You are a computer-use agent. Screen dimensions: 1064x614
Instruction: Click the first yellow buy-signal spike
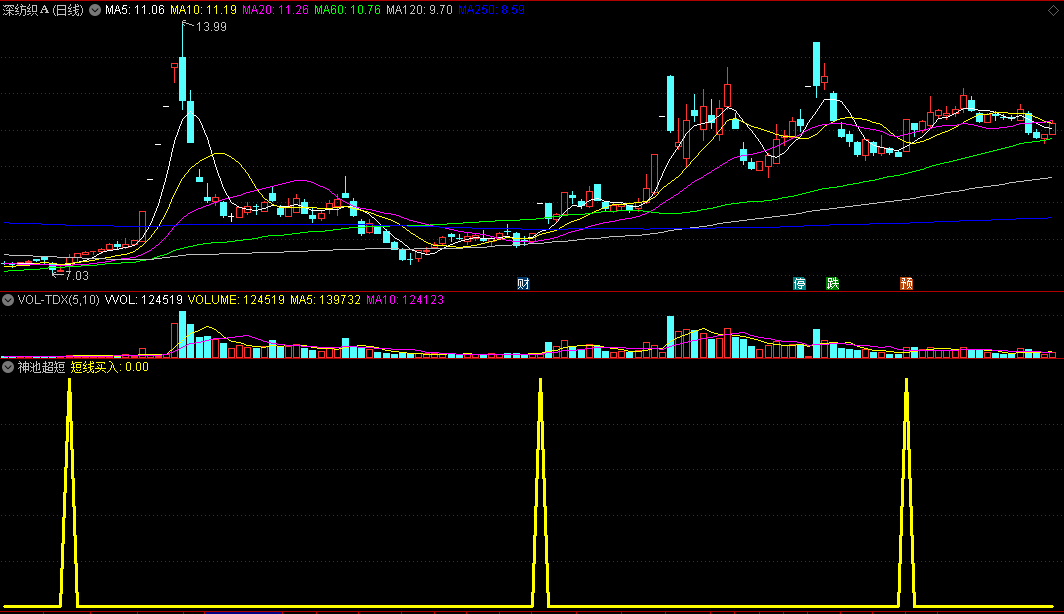[69, 492]
